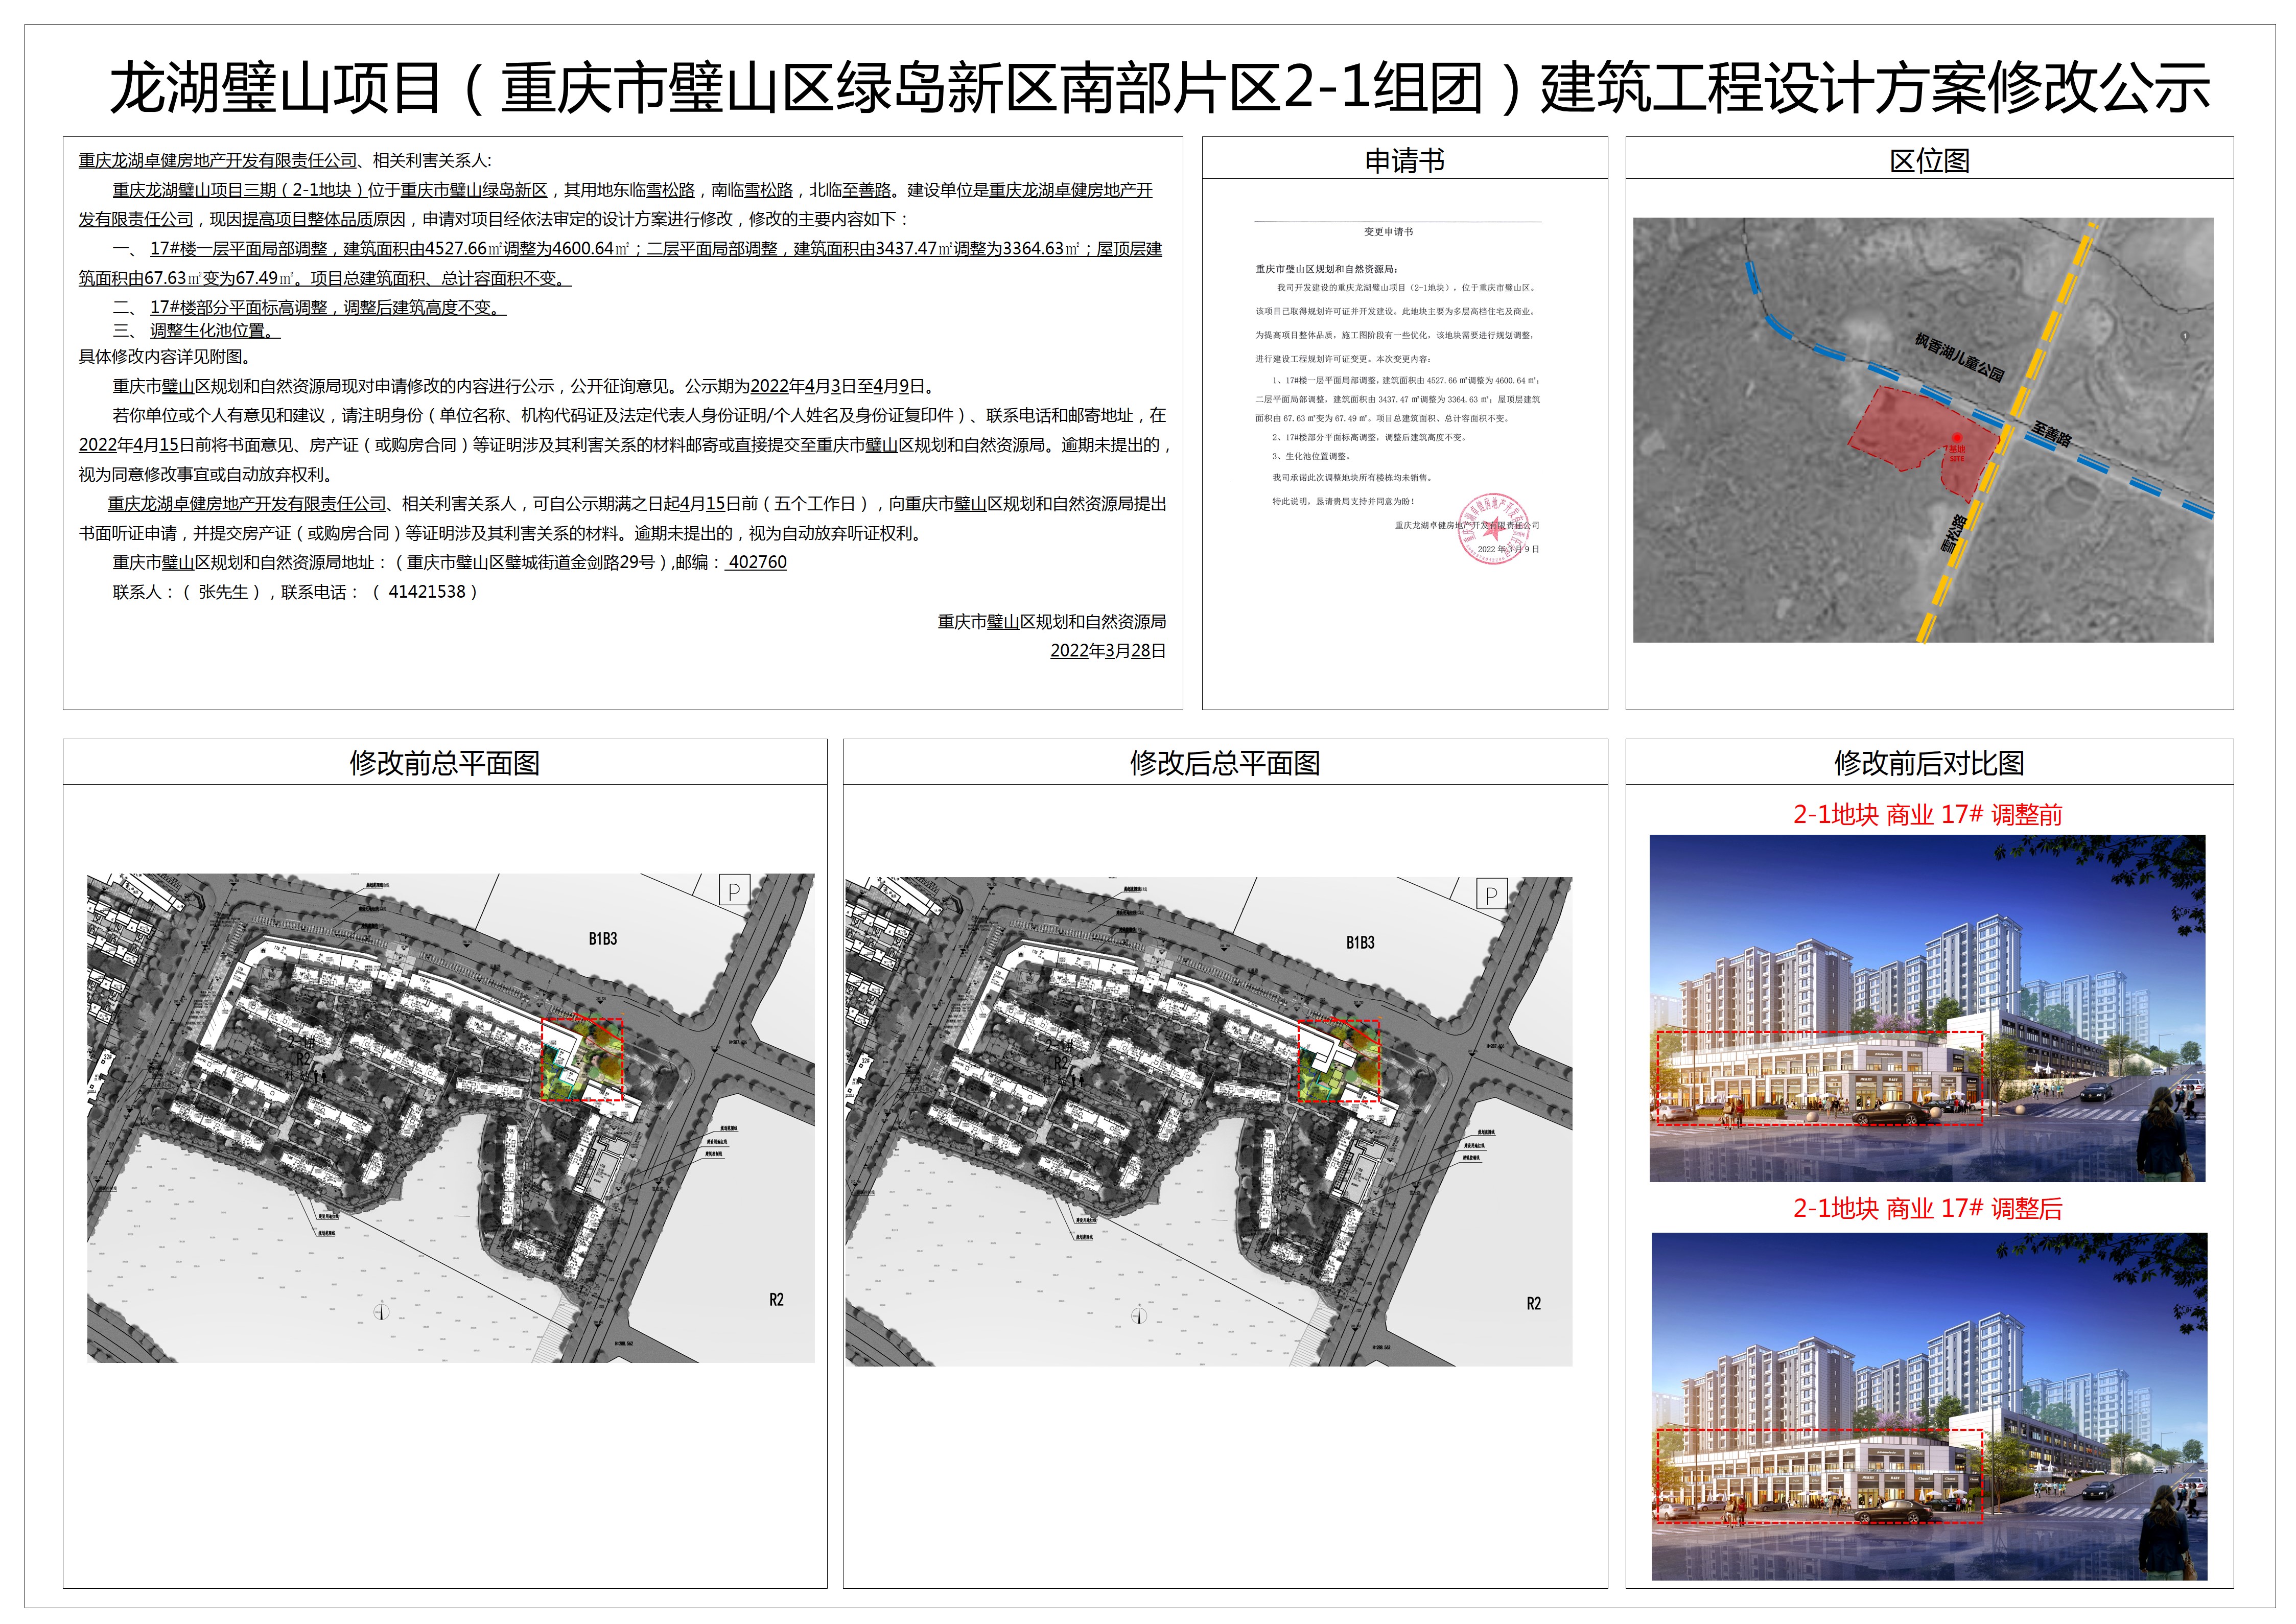Image resolution: width=2296 pixels, height=1624 pixels.
Task: Click the P parking icon in 修改前总平面图
Action: point(735,890)
